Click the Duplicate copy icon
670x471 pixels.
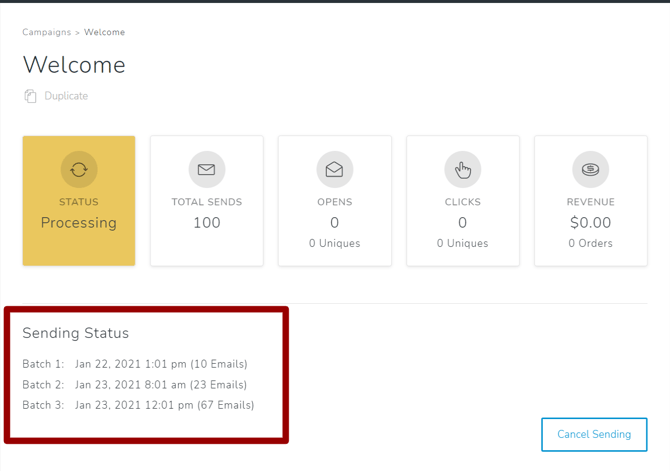(x=30, y=96)
